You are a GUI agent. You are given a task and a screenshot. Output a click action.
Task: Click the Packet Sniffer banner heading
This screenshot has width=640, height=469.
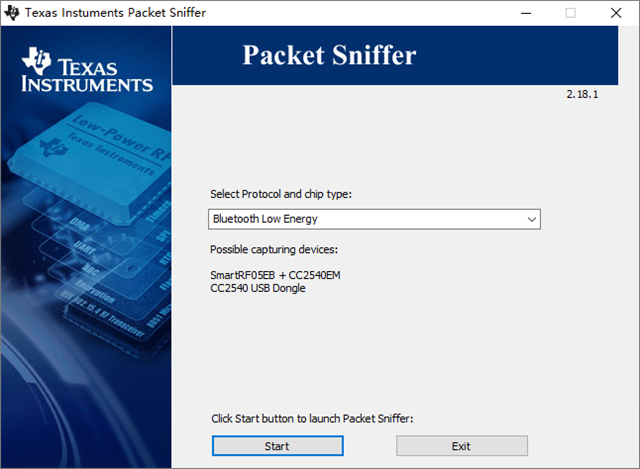(x=329, y=55)
